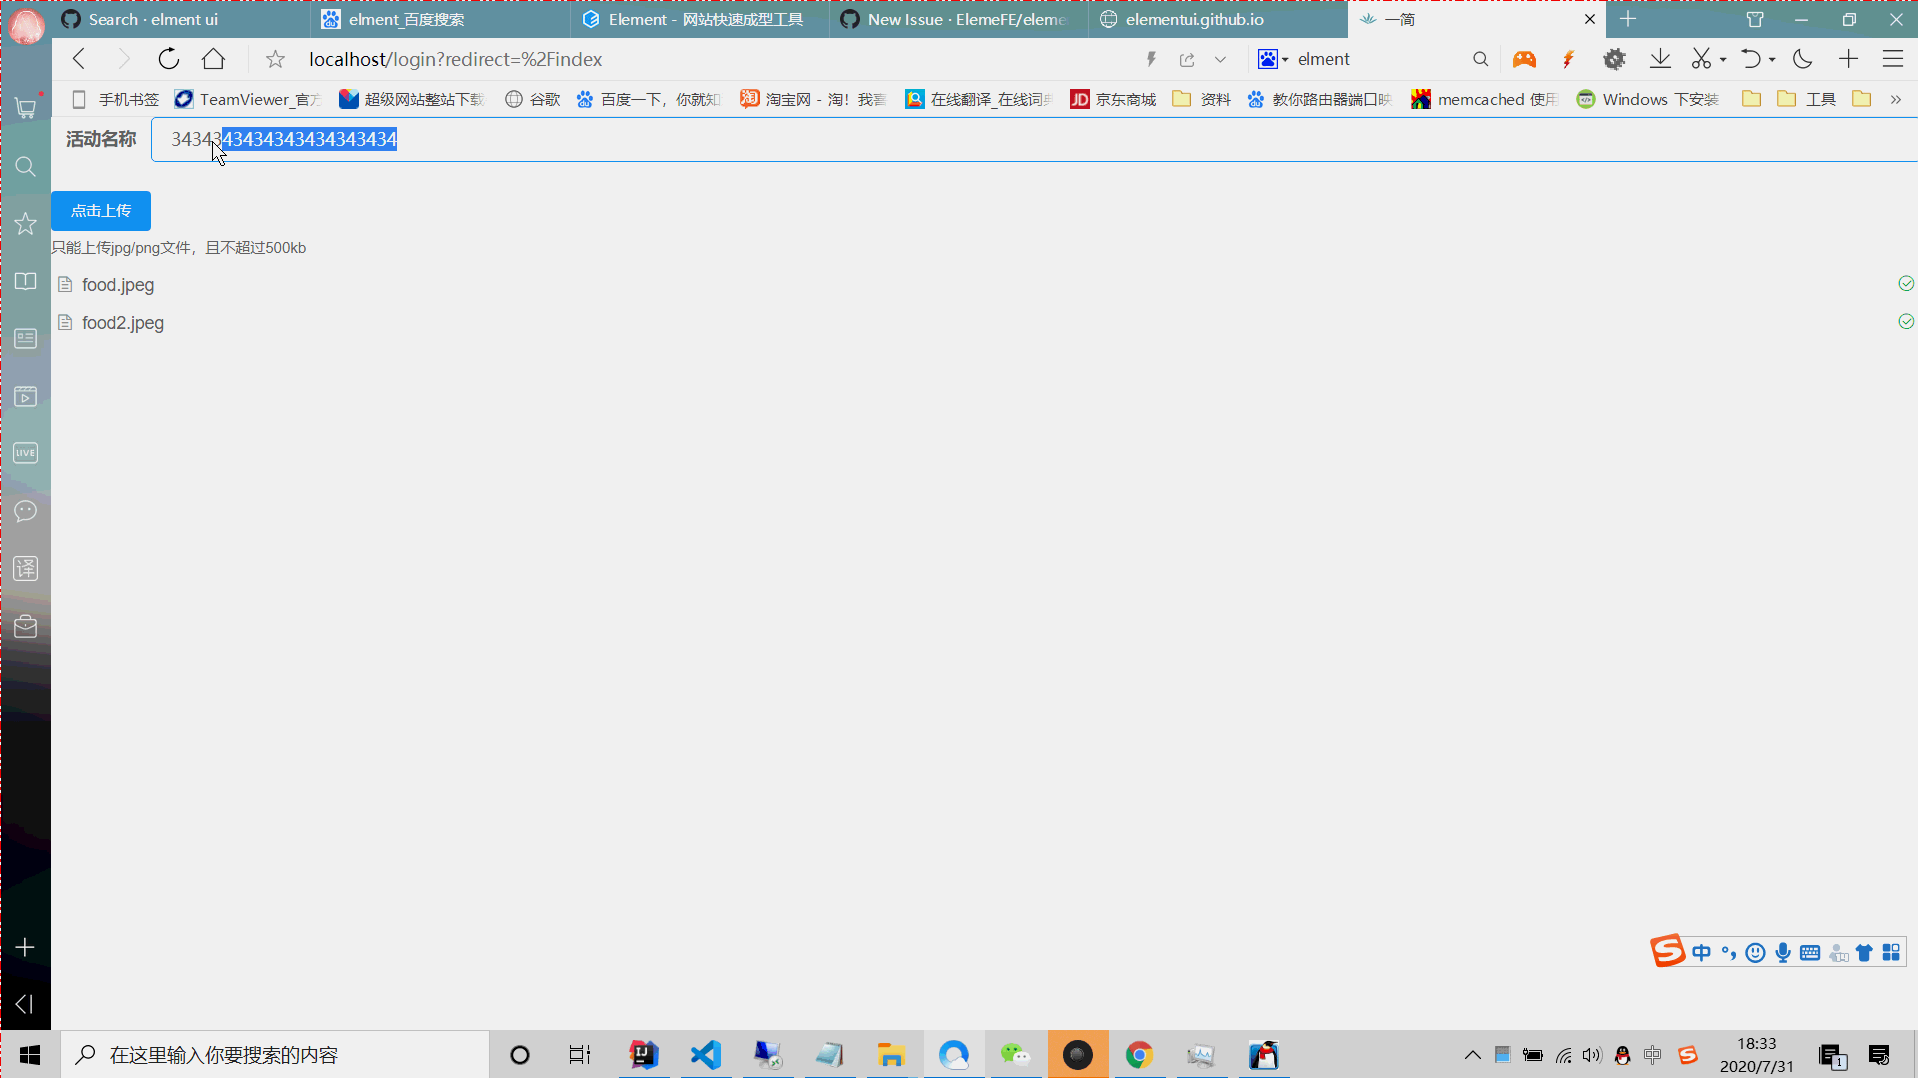The height and width of the screenshot is (1080, 1920).
Task: Select the food2.jpeg file entry
Action: [x=985, y=323]
